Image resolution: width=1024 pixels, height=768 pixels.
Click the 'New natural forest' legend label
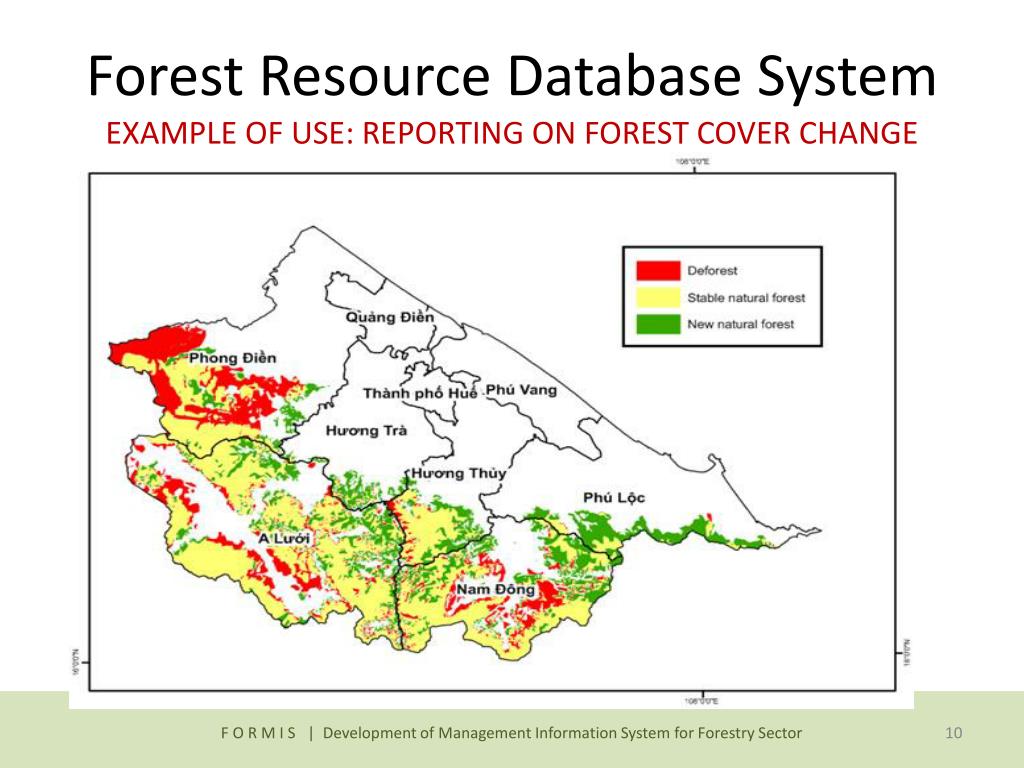(741, 324)
